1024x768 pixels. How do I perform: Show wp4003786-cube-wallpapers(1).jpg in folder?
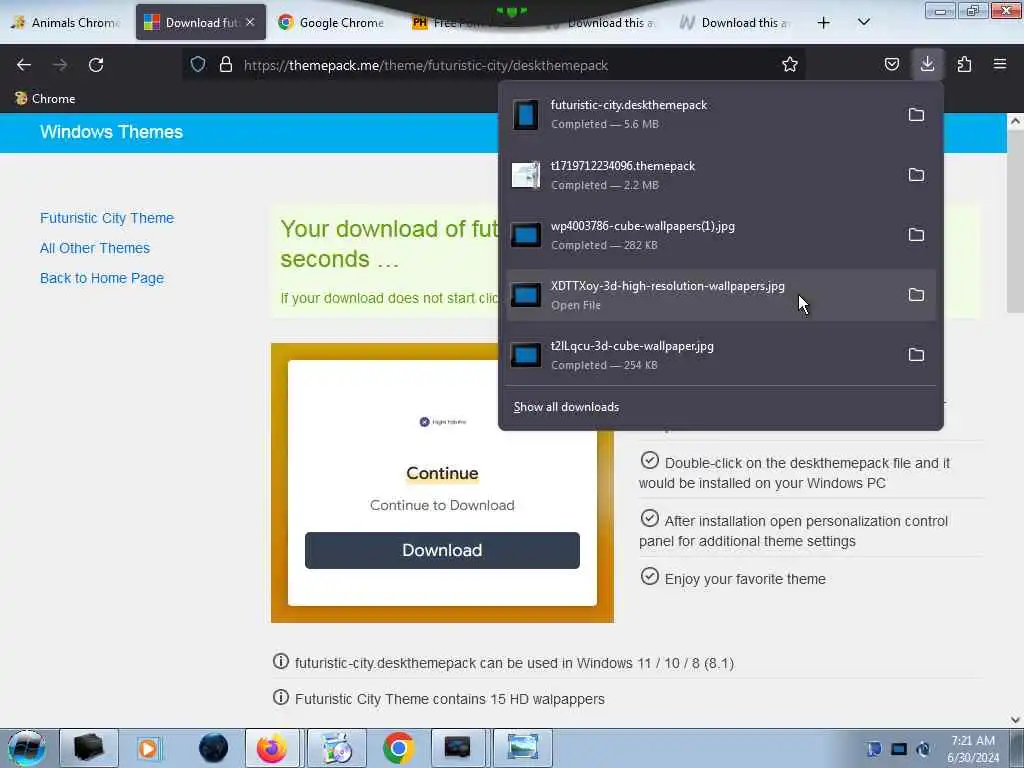pos(916,235)
